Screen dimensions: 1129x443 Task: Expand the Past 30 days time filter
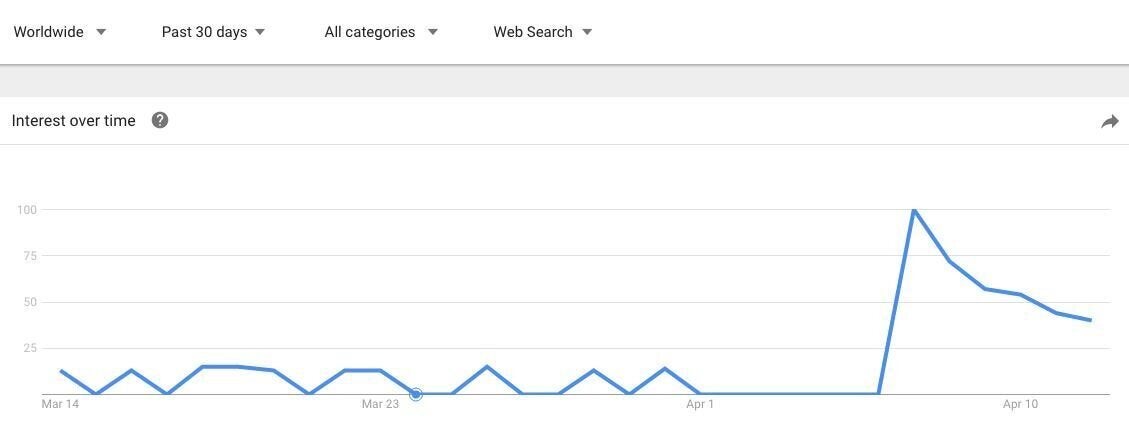pos(213,32)
